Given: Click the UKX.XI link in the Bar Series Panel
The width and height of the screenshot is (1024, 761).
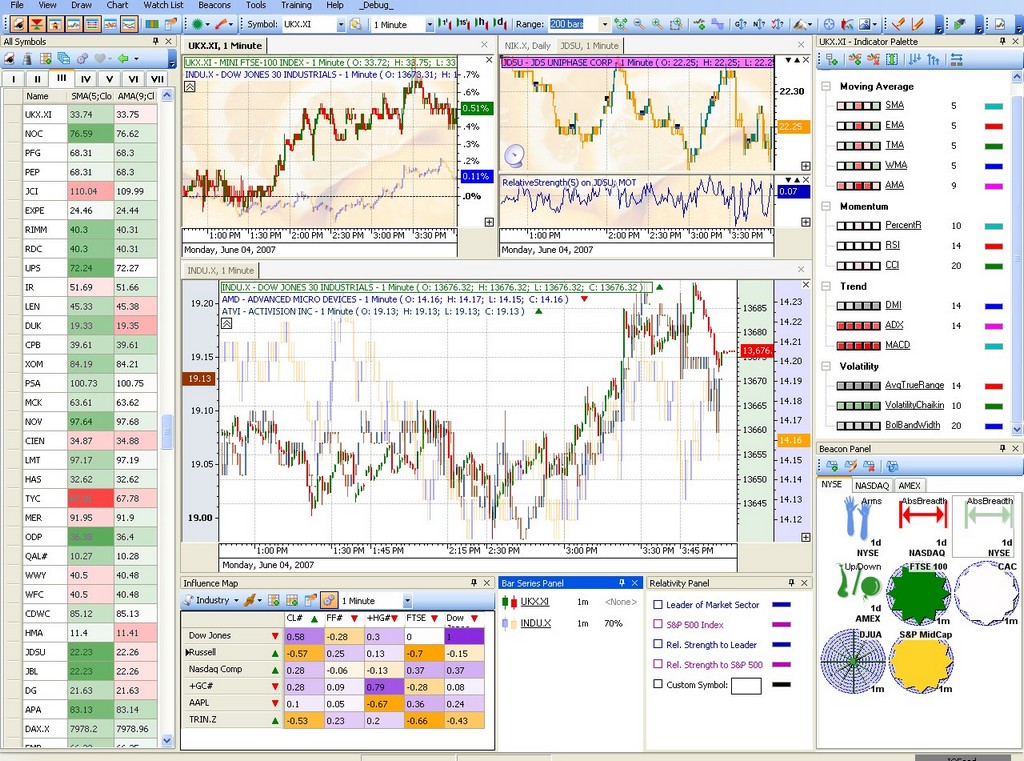Looking at the screenshot, I should coord(534,602).
